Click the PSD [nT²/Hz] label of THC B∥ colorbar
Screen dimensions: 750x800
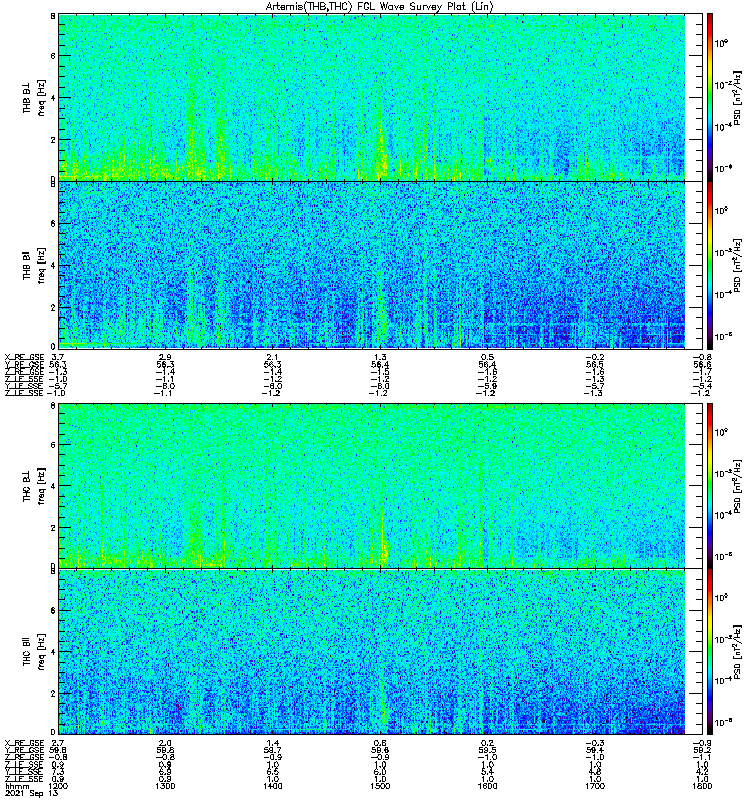(737, 652)
